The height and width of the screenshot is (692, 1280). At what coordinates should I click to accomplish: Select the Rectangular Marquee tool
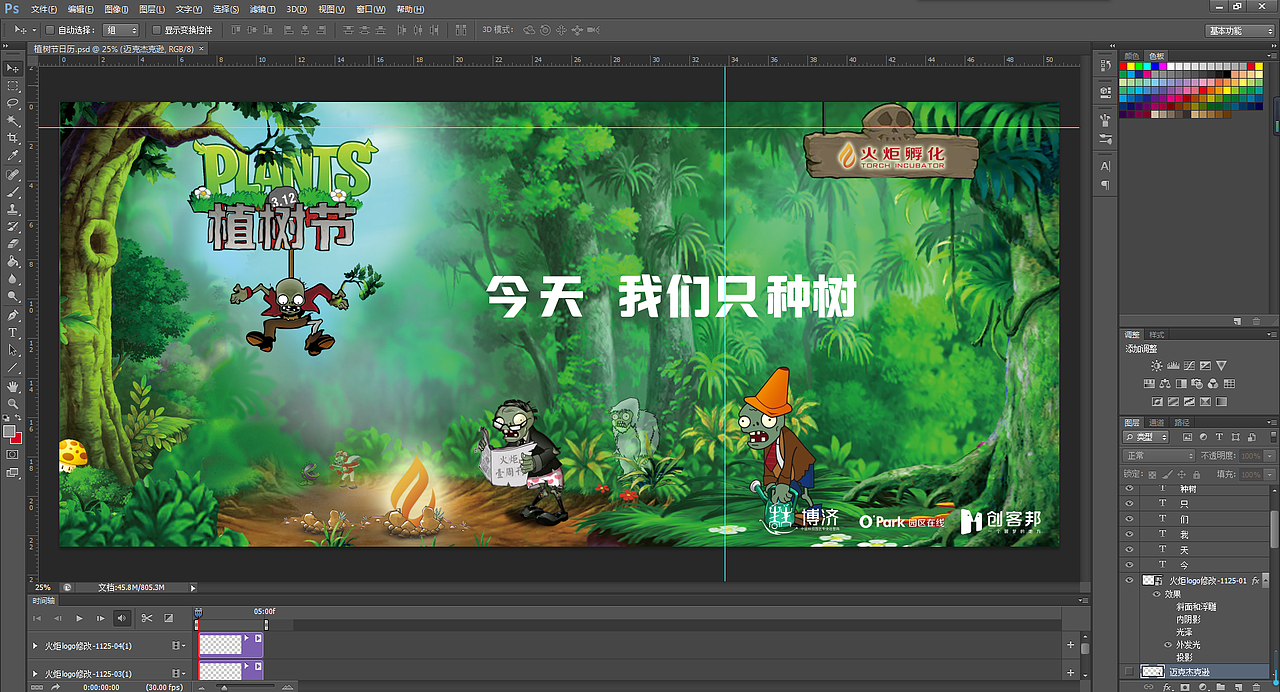click(13, 85)
